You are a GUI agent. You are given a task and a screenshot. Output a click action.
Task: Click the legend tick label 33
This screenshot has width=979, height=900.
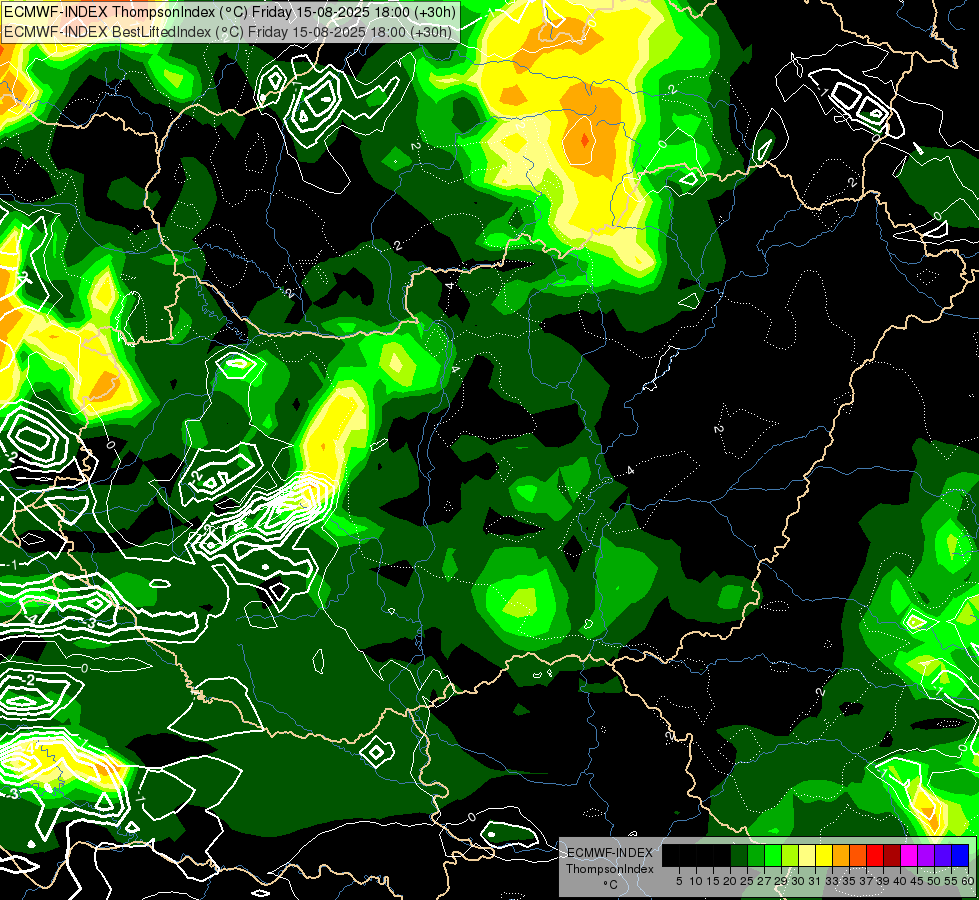coord(832,881)
